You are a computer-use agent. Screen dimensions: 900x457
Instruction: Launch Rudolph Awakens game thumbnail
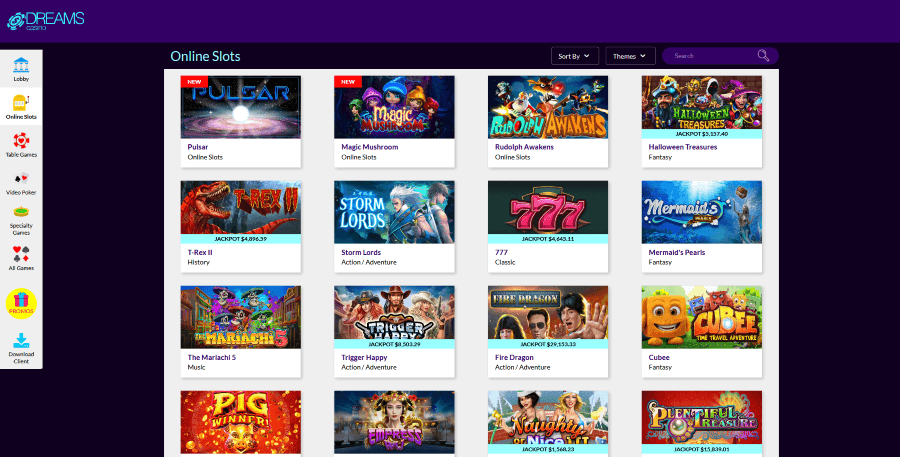pyautogui.click(x=548, y=107)
